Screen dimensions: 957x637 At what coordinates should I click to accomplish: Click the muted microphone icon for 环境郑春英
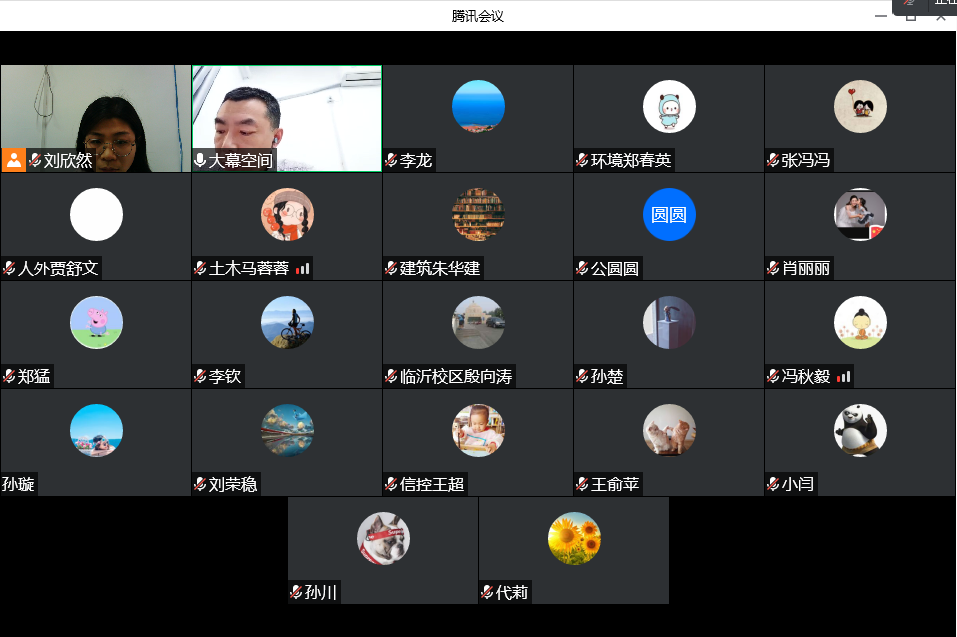(582, 160)
